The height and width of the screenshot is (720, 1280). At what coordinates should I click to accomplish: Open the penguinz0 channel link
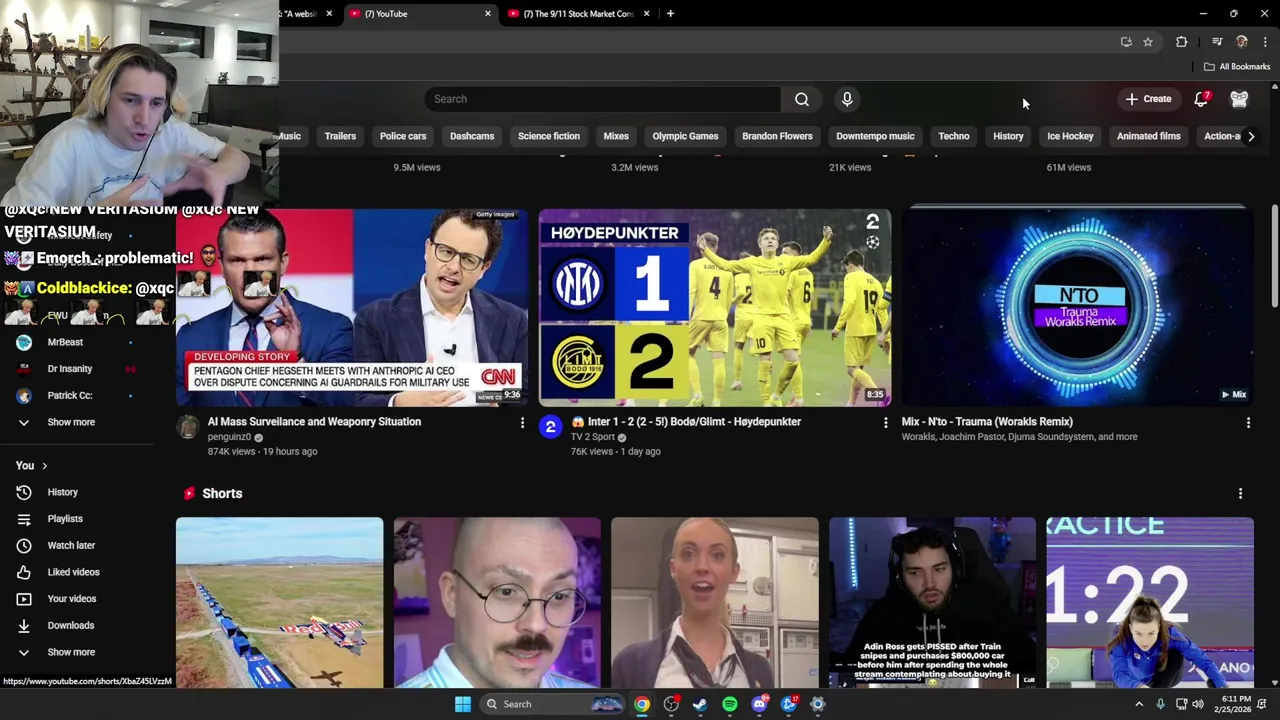point(229,437)
